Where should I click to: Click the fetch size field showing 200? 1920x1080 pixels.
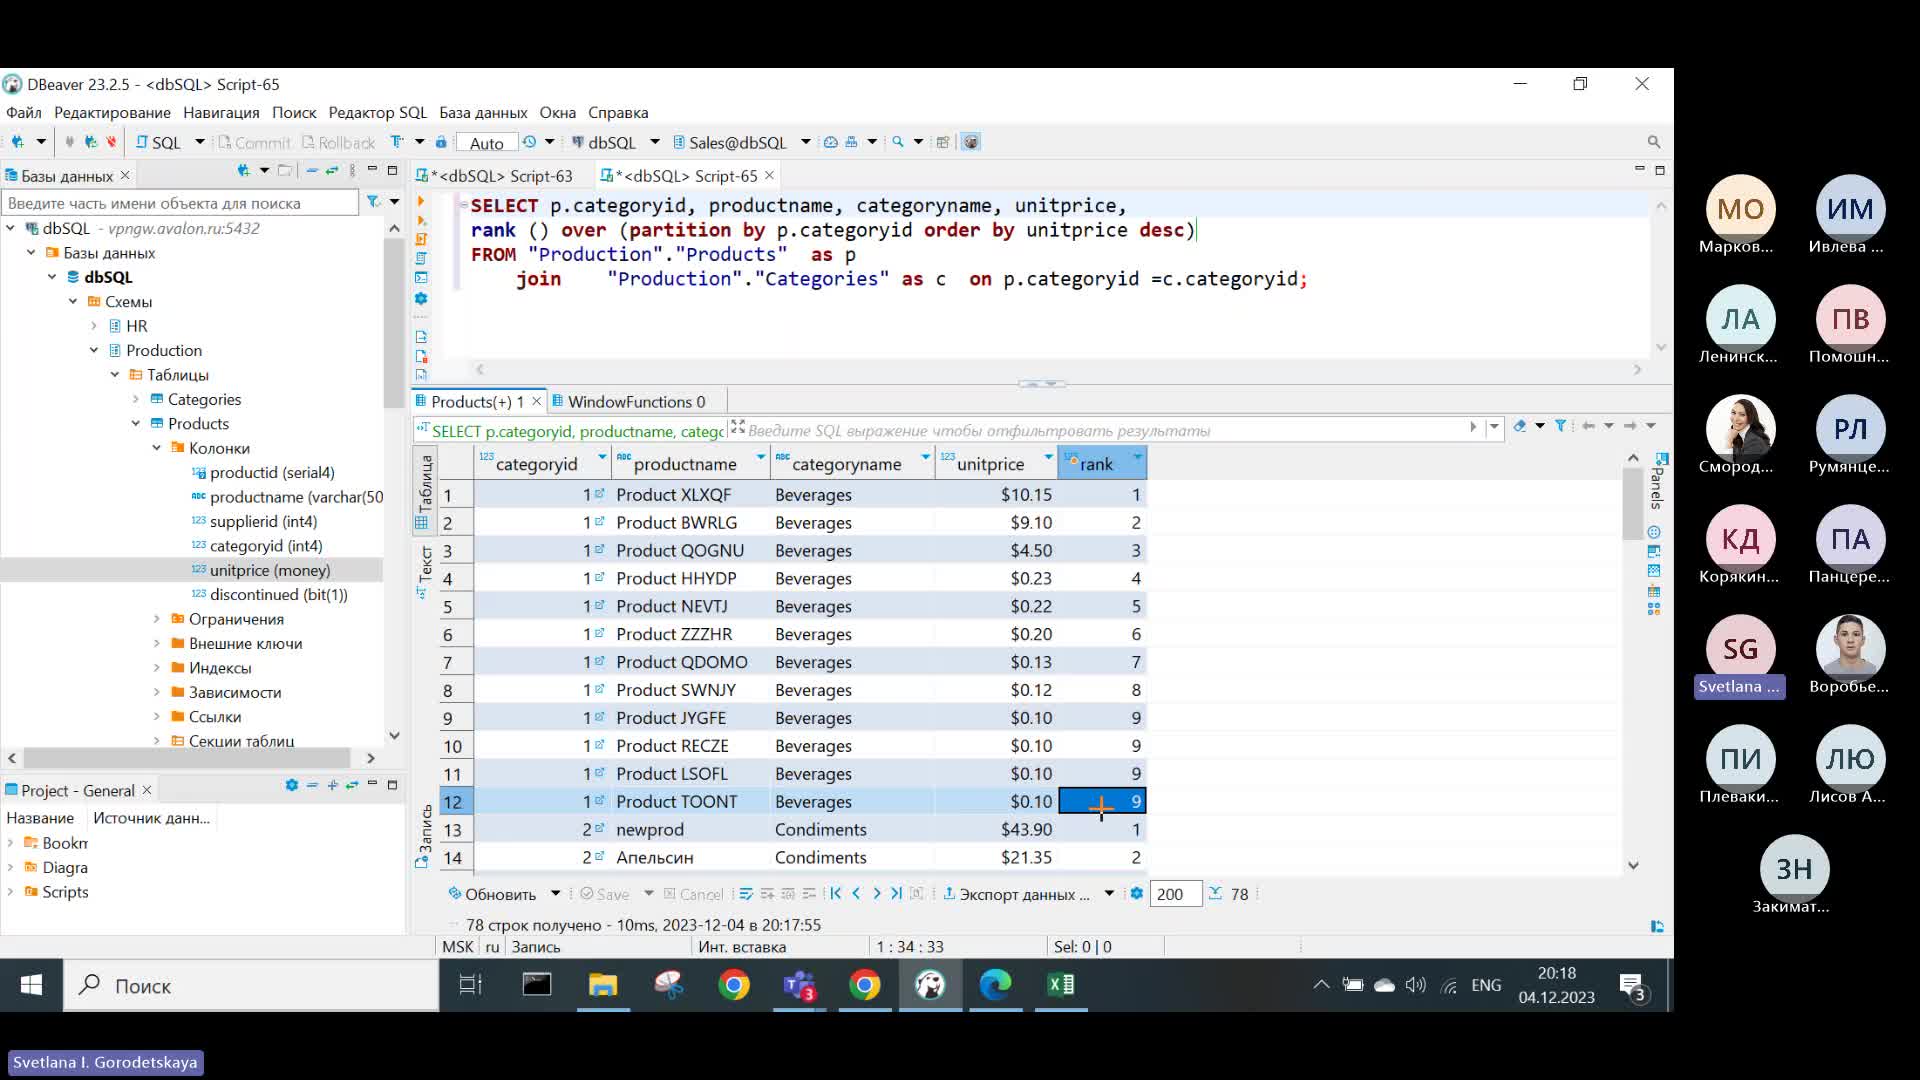(x=1175, y=894)
